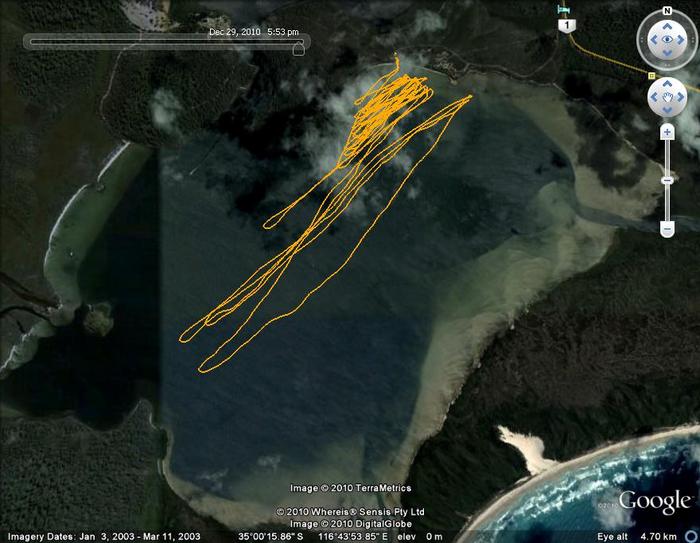Click the middle of the time slider track

[165, 42]
